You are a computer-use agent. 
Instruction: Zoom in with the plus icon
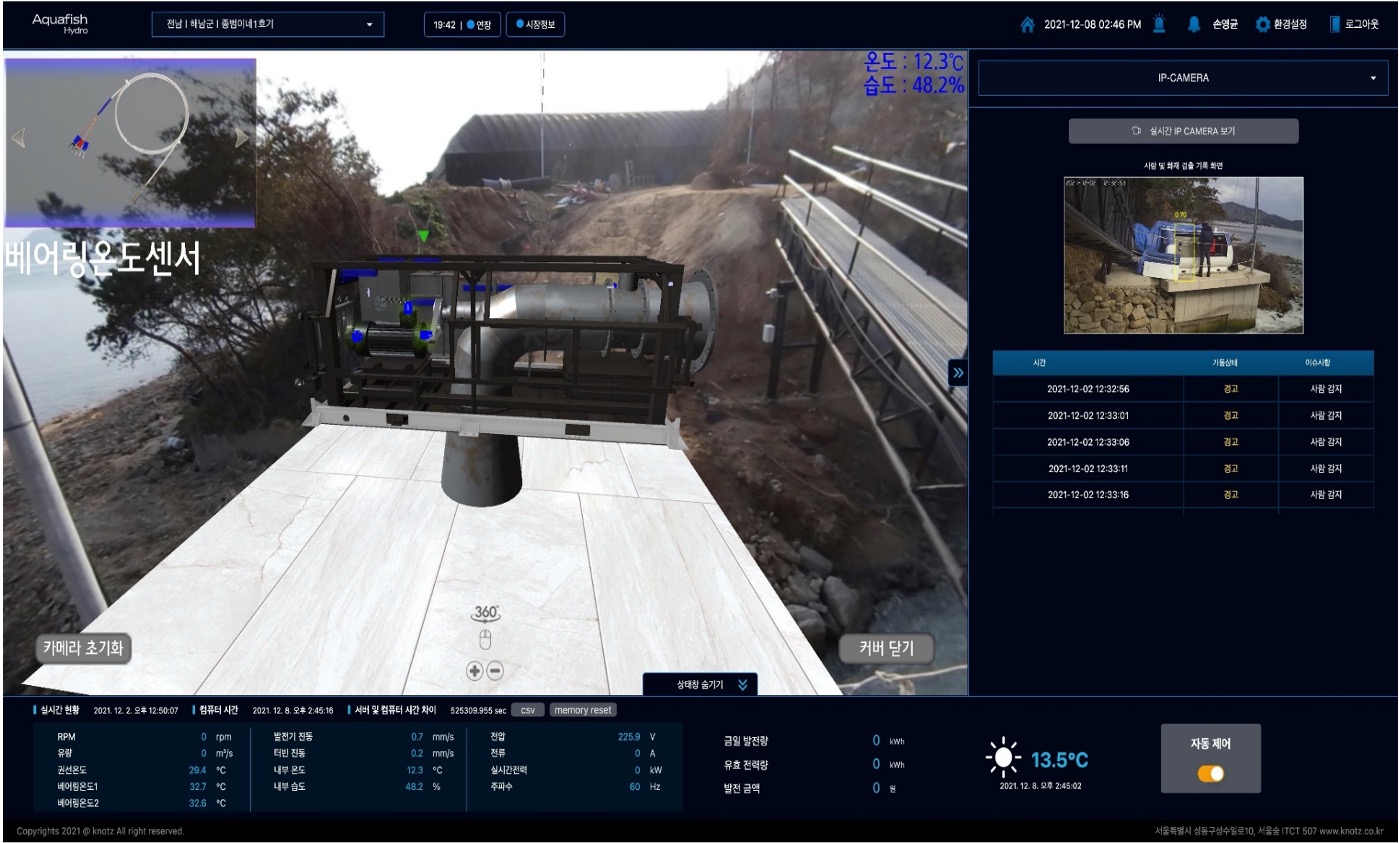pyautogui.click(x=475, y=671)
